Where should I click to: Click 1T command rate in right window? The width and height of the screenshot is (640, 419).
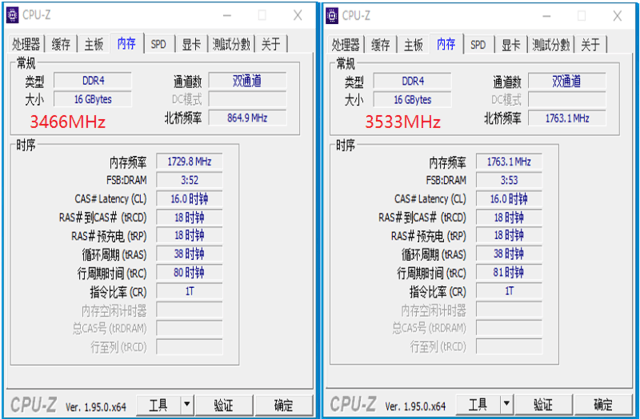(x=509, y=291)
